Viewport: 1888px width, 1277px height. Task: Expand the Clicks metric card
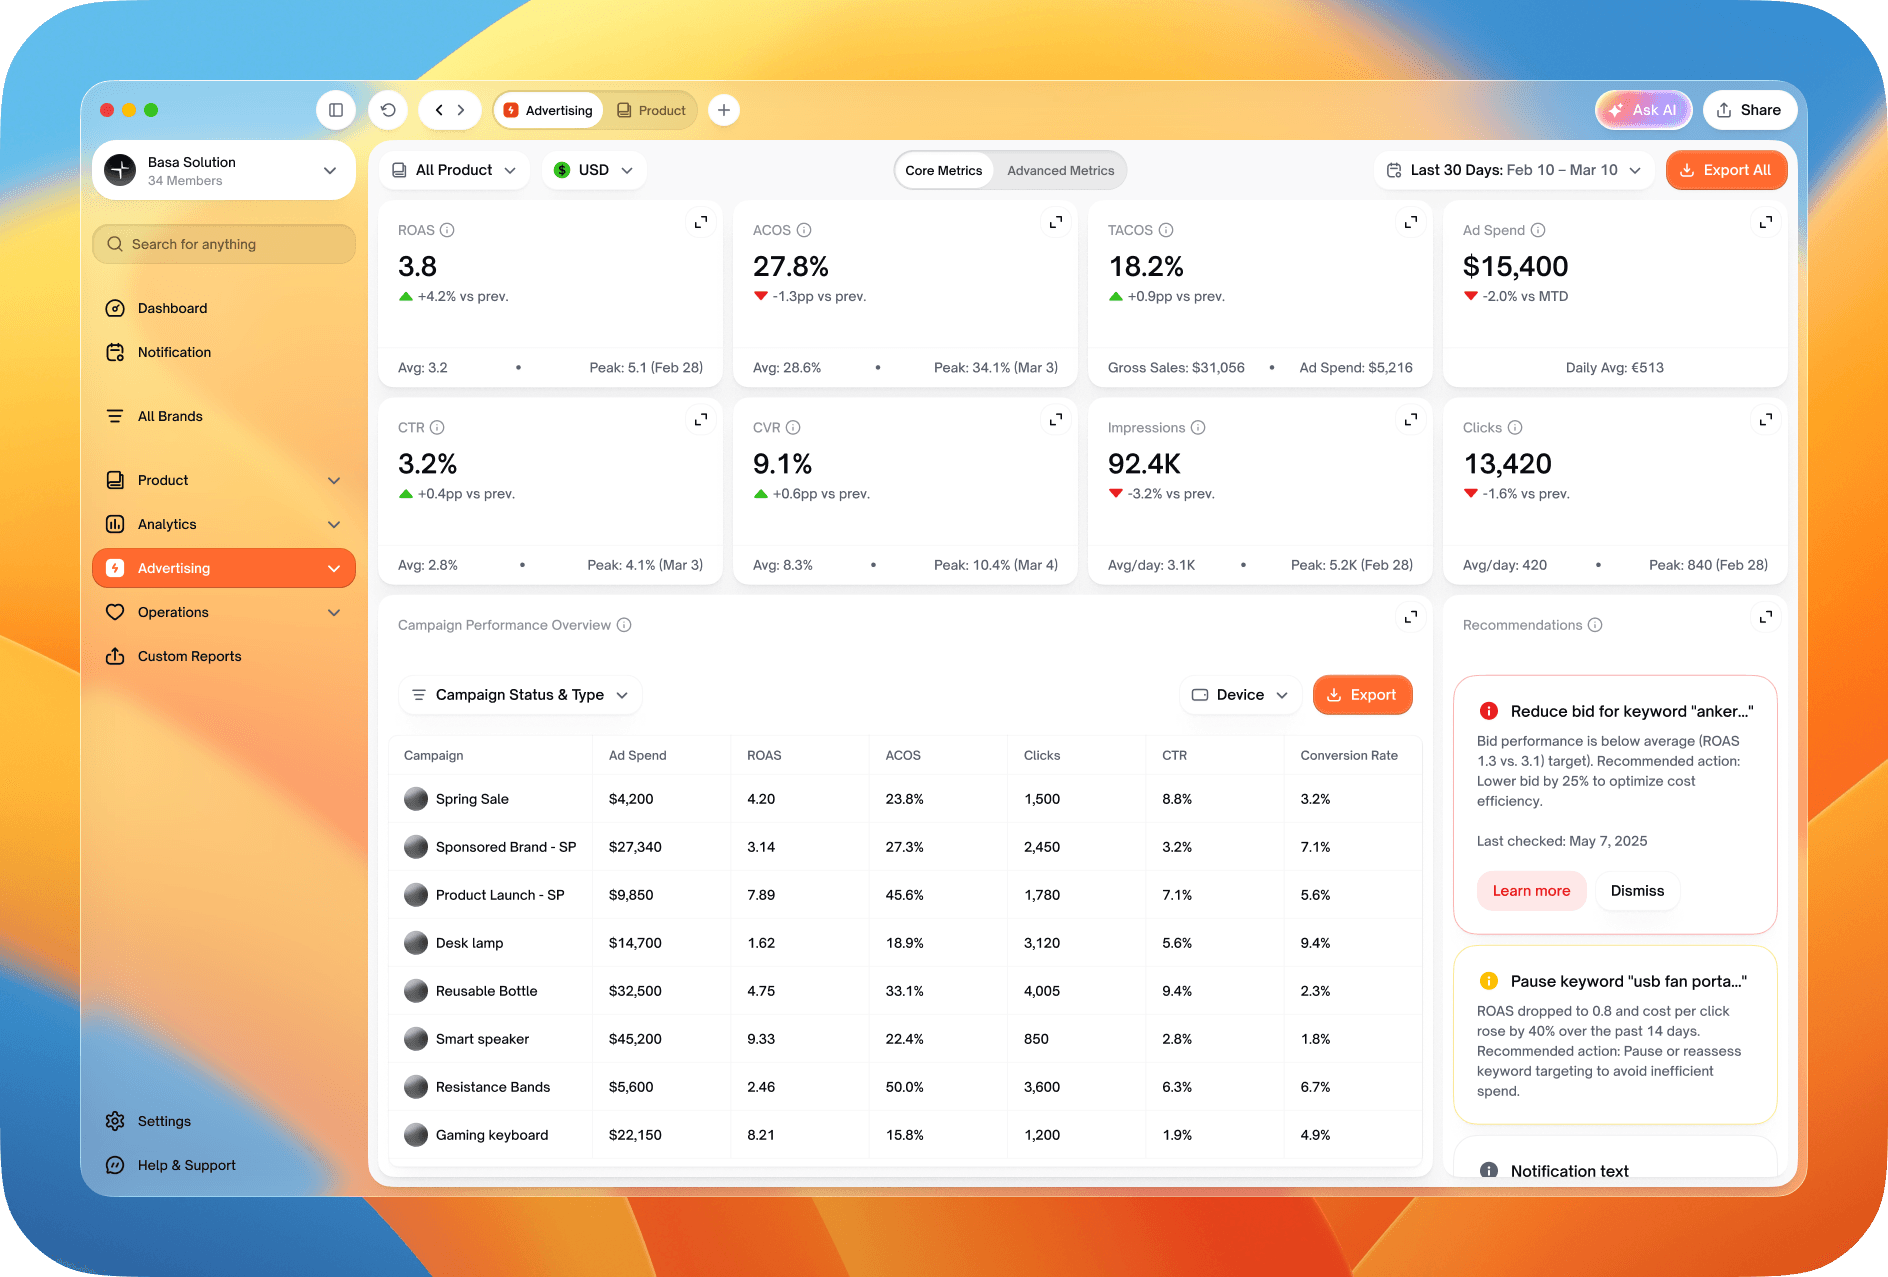1766,420
